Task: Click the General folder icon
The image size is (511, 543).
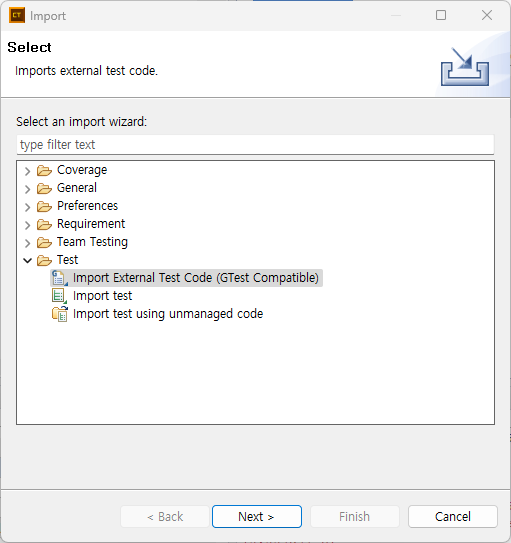Action: coord(44,188)
